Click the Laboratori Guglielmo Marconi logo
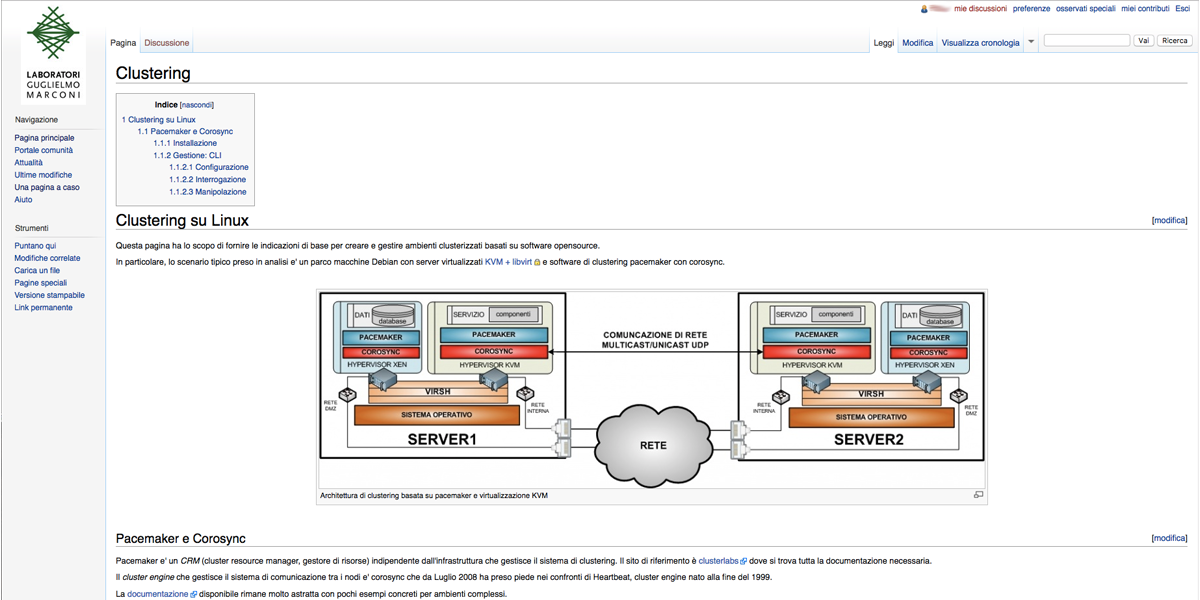 (x=54, y=54)
